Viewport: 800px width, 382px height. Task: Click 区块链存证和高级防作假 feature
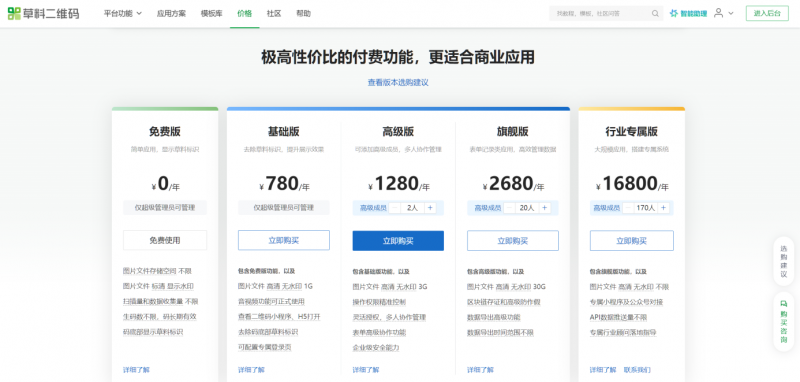(x=504, y=302)
